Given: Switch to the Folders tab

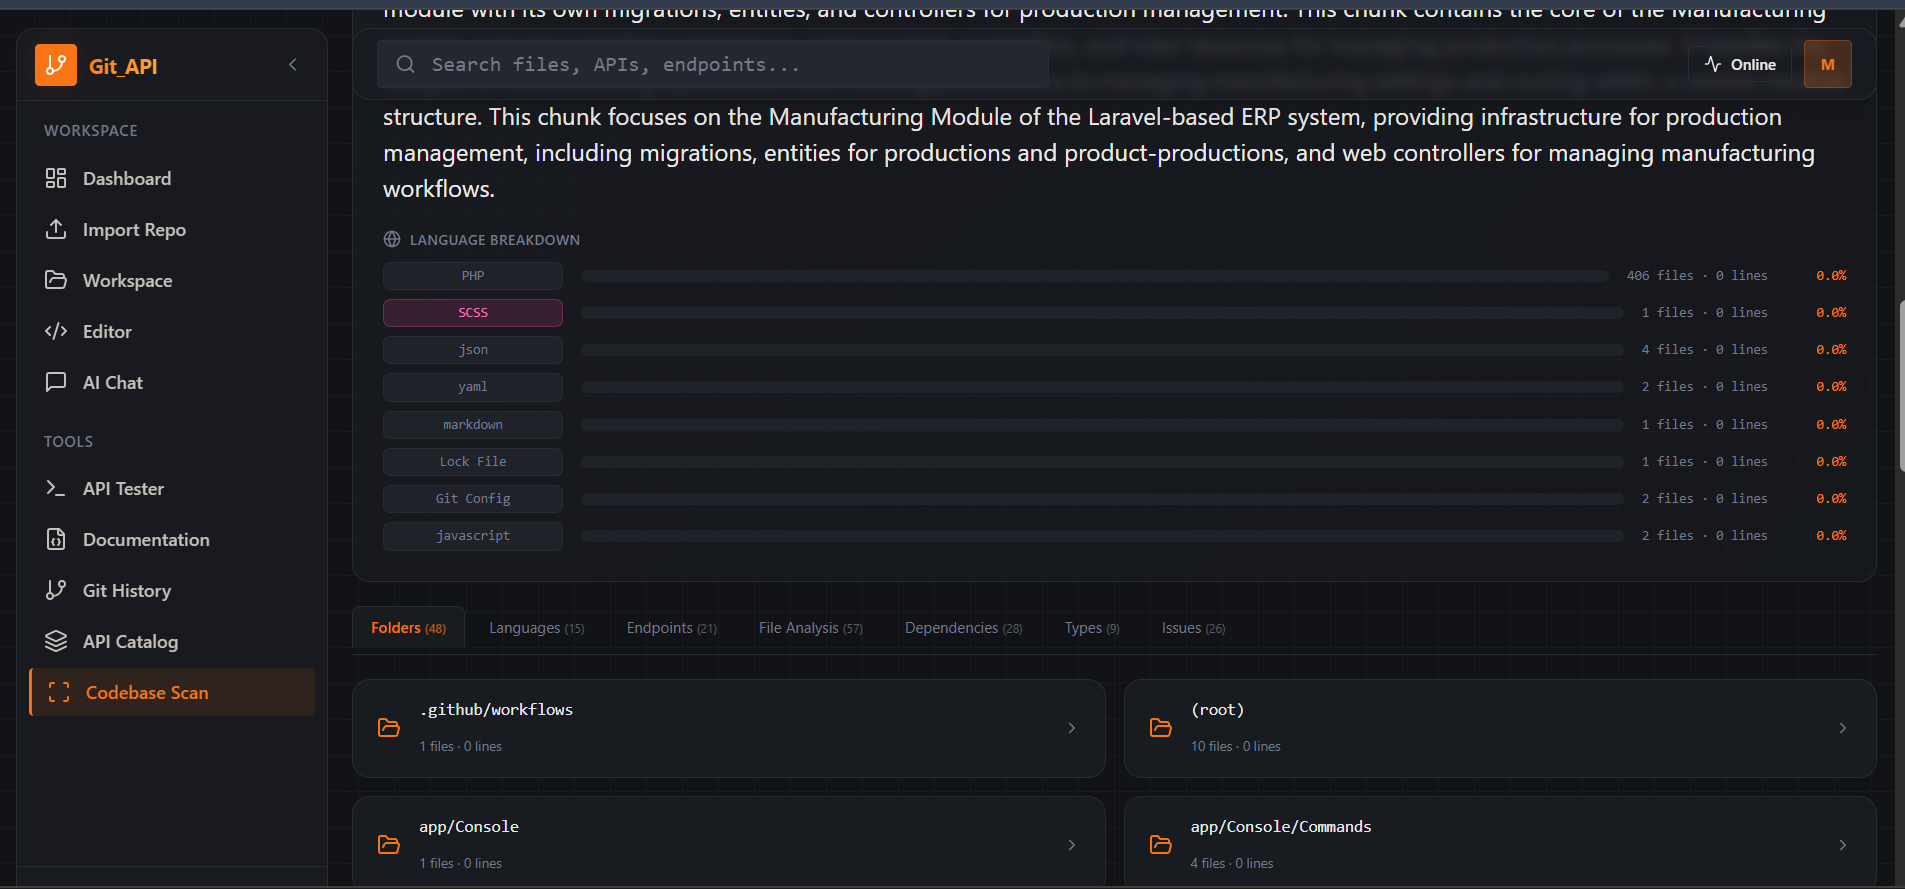Looking at the screenshot, I should (x=408, y=628).
